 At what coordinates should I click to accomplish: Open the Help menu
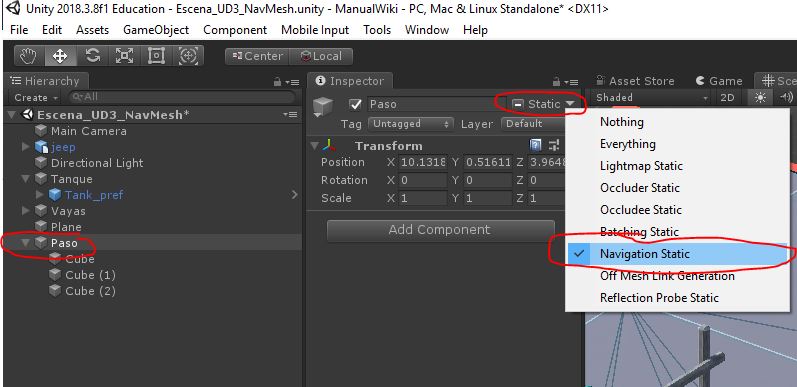click(x=475, y=30)
